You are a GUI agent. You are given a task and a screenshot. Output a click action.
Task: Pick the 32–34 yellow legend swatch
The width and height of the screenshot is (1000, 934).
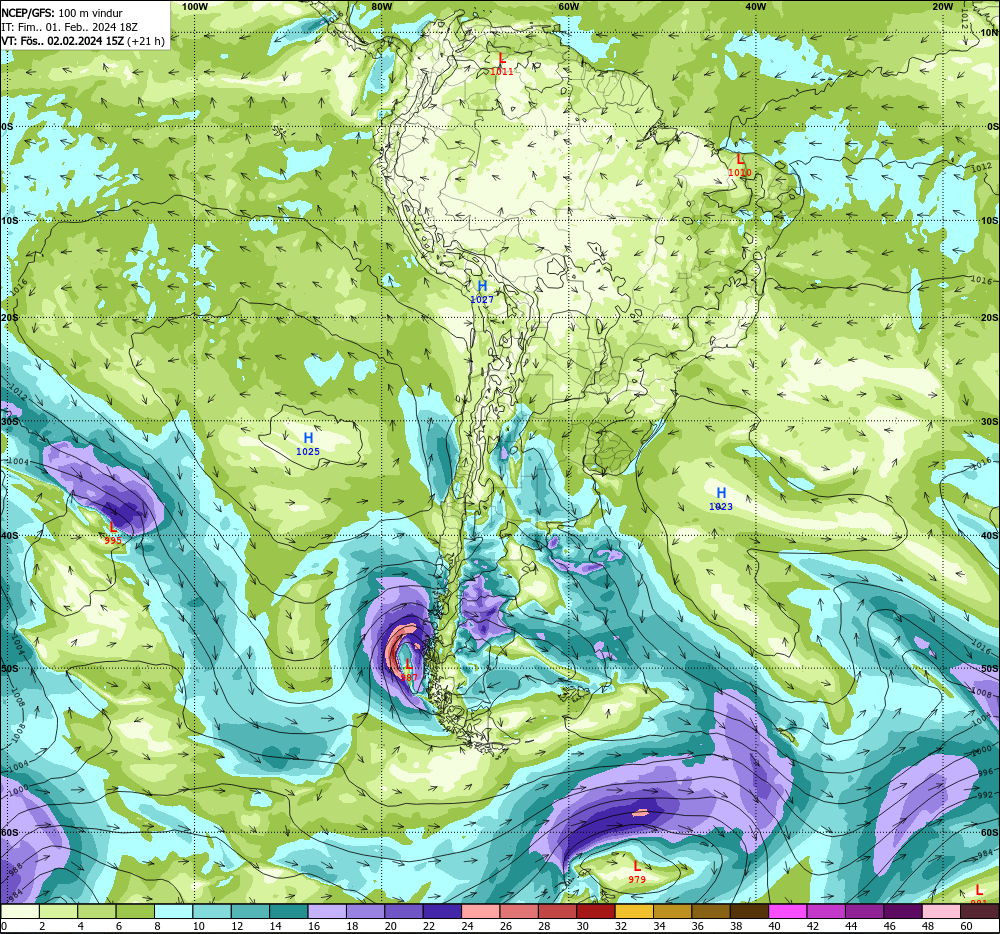click(635, 911)
